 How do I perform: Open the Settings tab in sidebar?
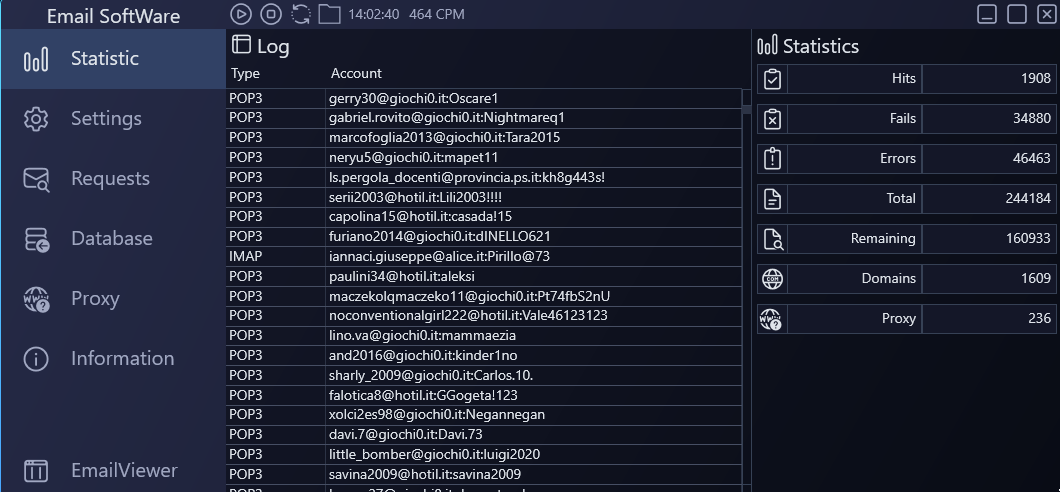[x=106, y=119]
